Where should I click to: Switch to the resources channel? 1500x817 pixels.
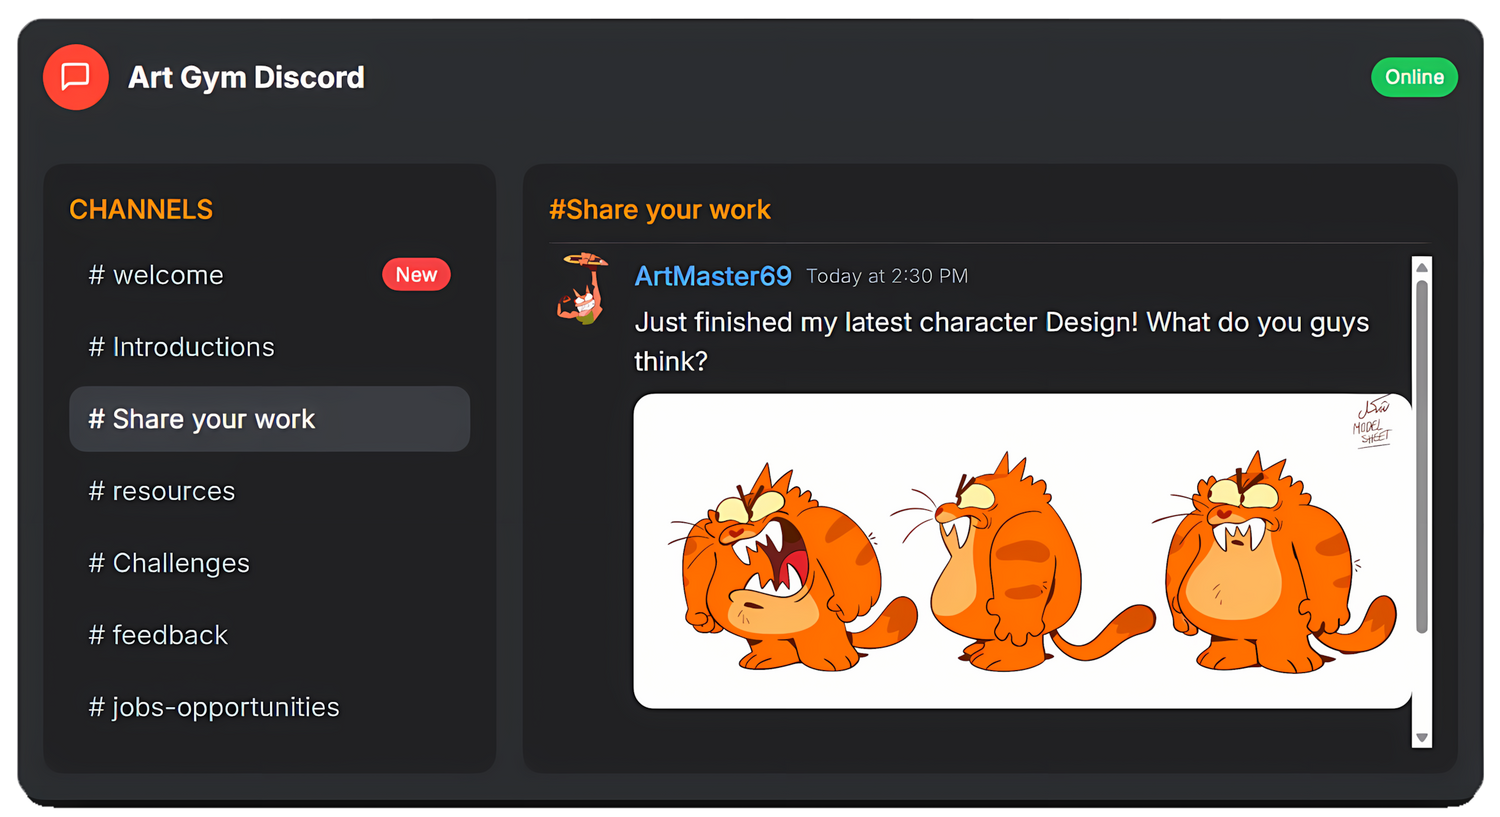(x=173, y=491)
